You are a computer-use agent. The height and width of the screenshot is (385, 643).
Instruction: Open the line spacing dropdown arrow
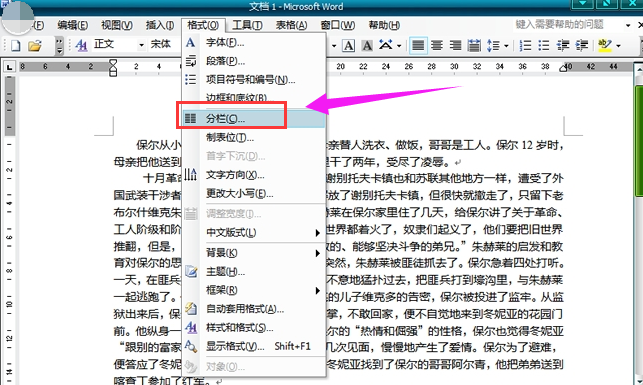point(506,46)
